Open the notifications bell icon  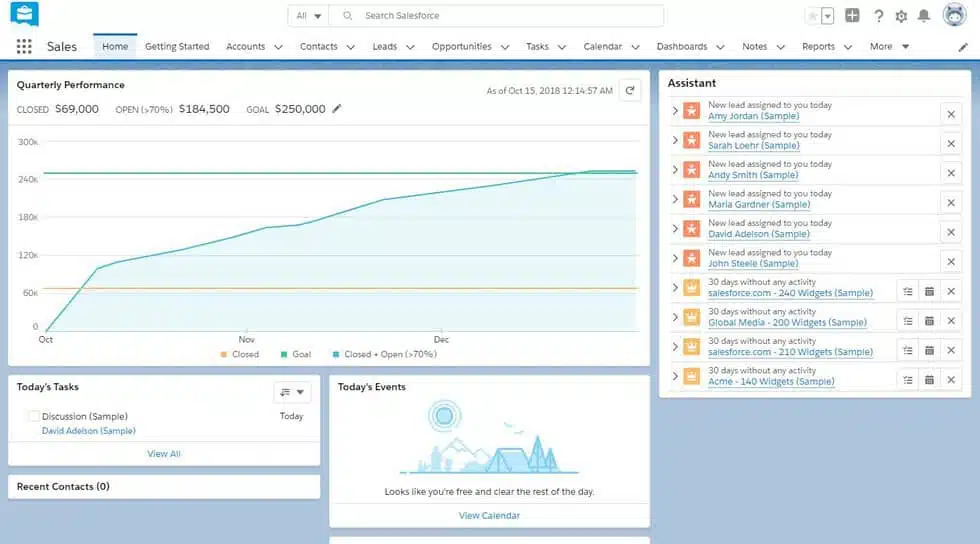[x=924, y=16]
